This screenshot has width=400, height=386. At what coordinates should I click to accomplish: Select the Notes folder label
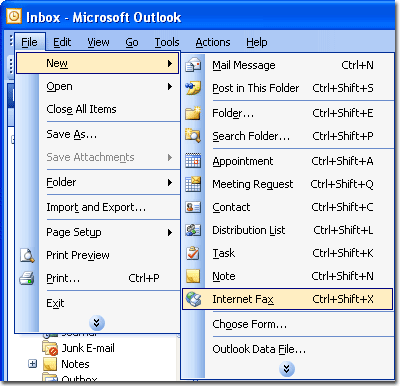[75, 364]
